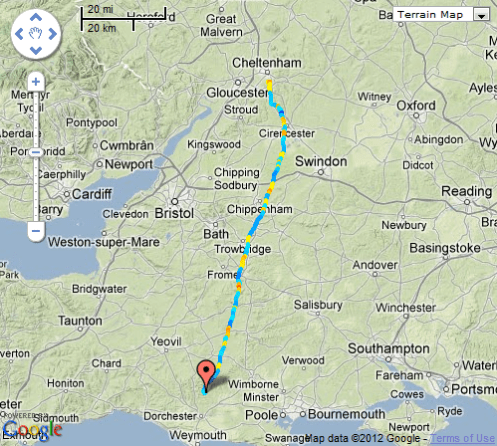Viewport: 497px width, 446px height.
Task: Click the hand icon in pan control
Action: pos(36,34)
